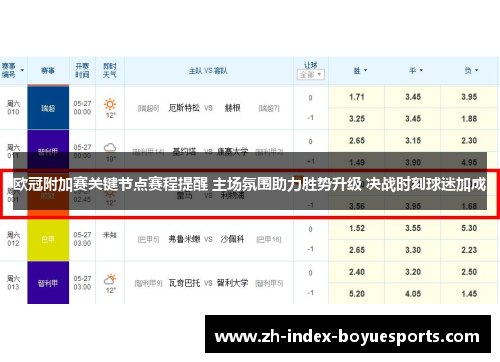
Task: Click kickoff time 05-27 03:00 for 巴甲 match
Action: (82, 239)
